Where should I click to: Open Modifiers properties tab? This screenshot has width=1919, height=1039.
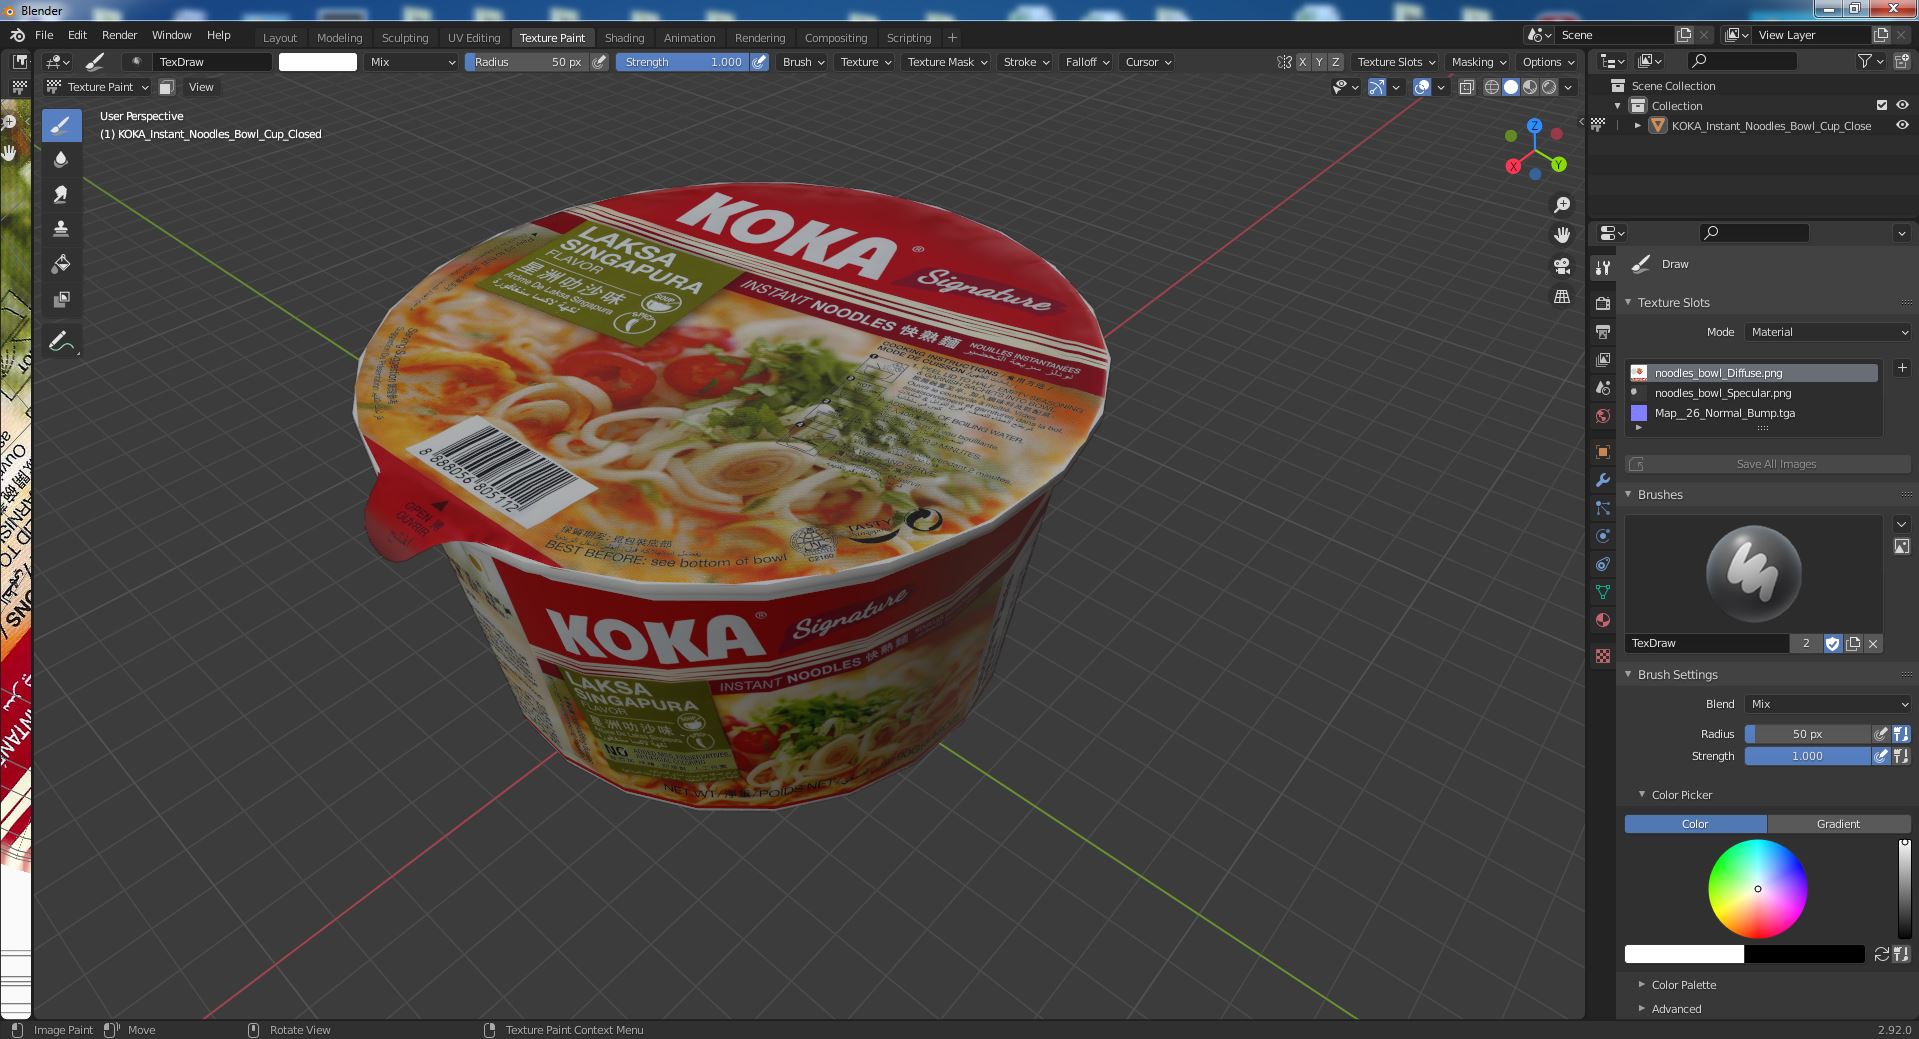point(1603,479)
